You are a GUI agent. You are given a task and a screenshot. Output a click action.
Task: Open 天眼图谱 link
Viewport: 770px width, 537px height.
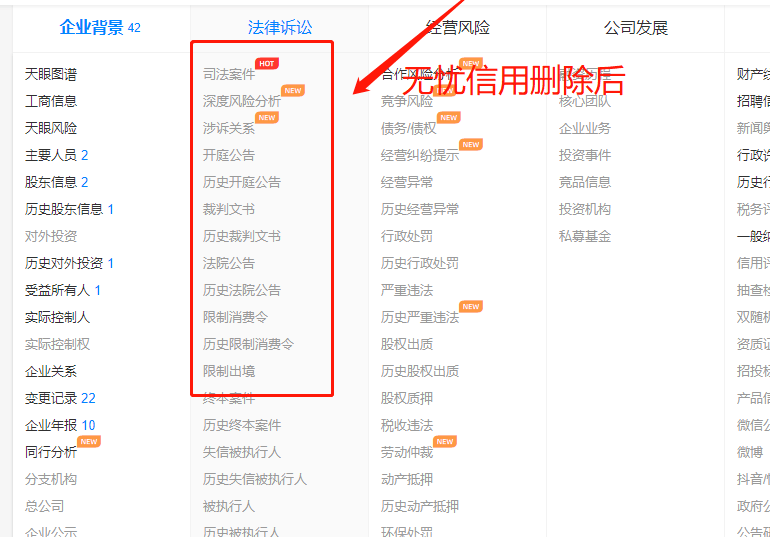[51, 75]
